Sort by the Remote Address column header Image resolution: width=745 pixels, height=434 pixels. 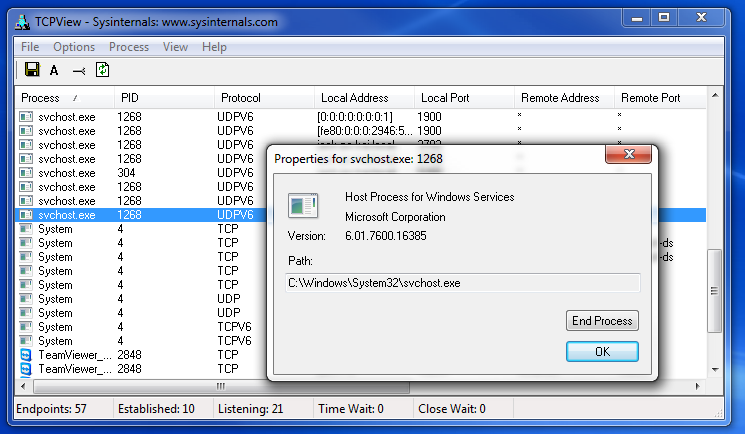coord(564,98)
